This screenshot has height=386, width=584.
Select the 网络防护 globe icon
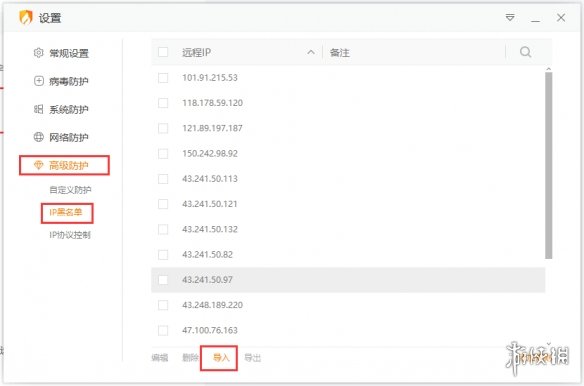[38, 137]
